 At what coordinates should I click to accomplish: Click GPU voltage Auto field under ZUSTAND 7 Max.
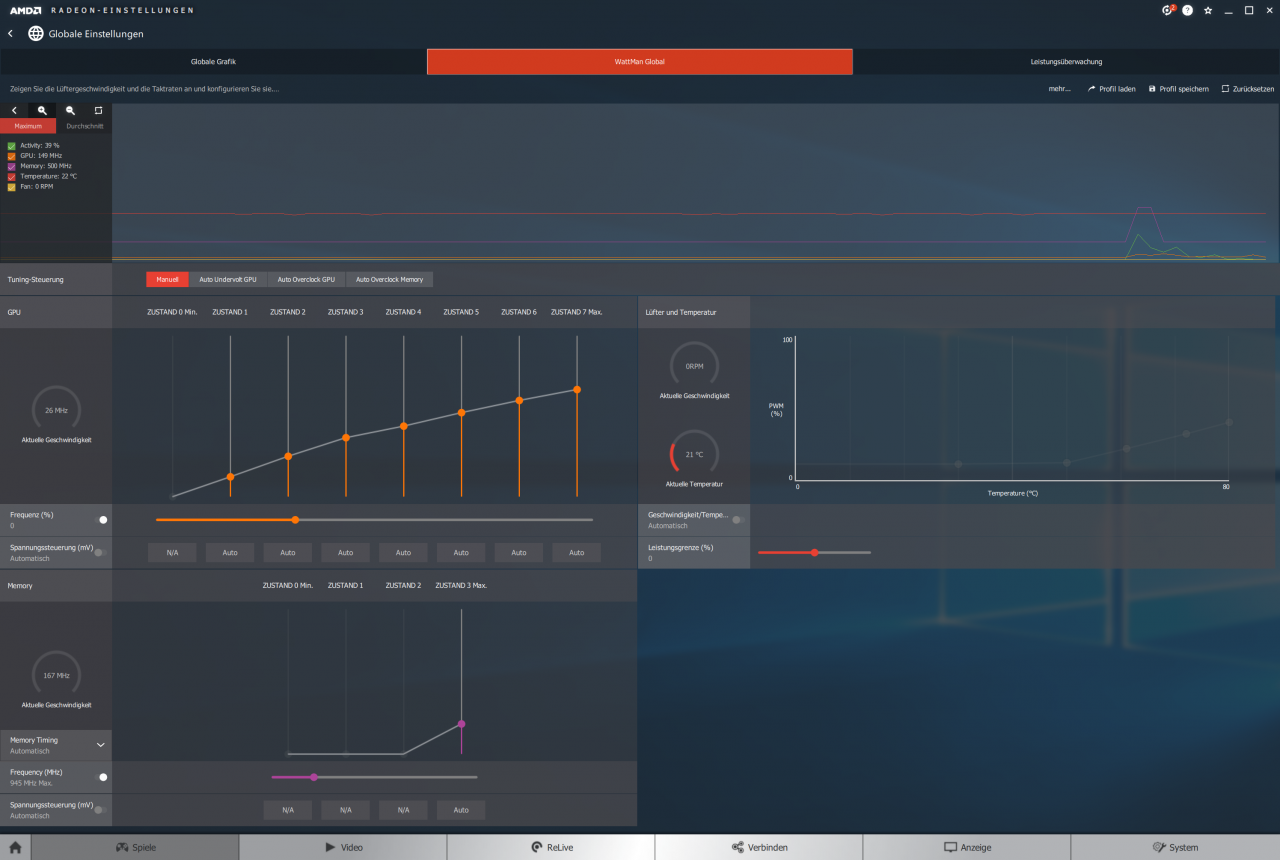pyautogui.click(x=576, y=552)
